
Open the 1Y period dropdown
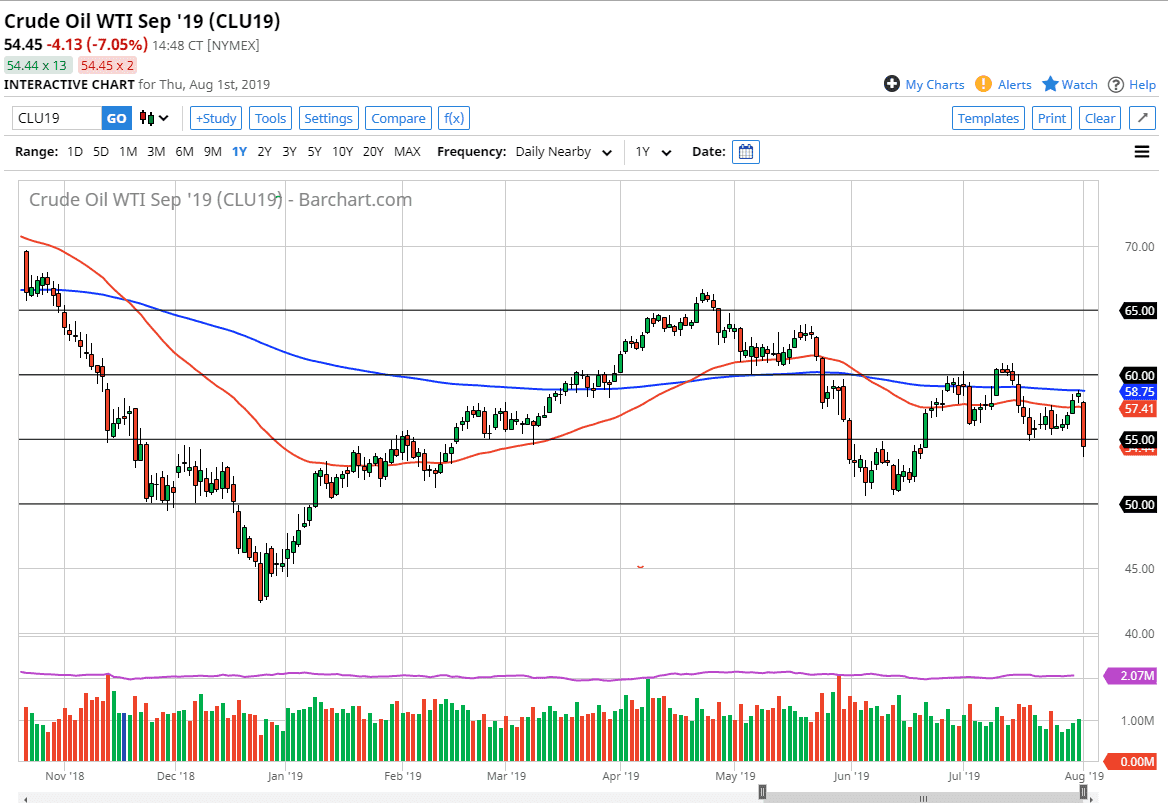654,152
